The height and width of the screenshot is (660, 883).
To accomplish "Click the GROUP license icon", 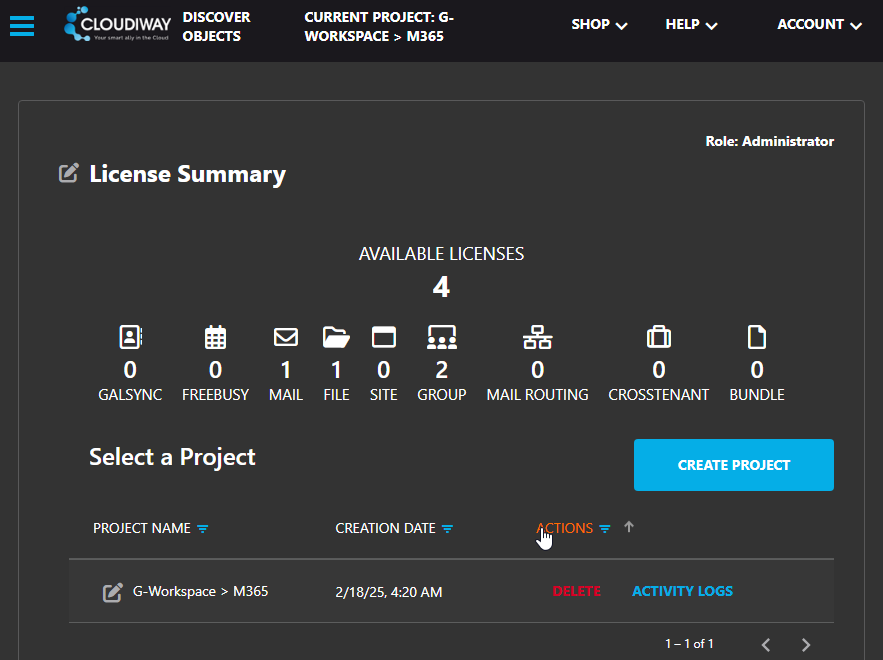I will tap(441, 337).
